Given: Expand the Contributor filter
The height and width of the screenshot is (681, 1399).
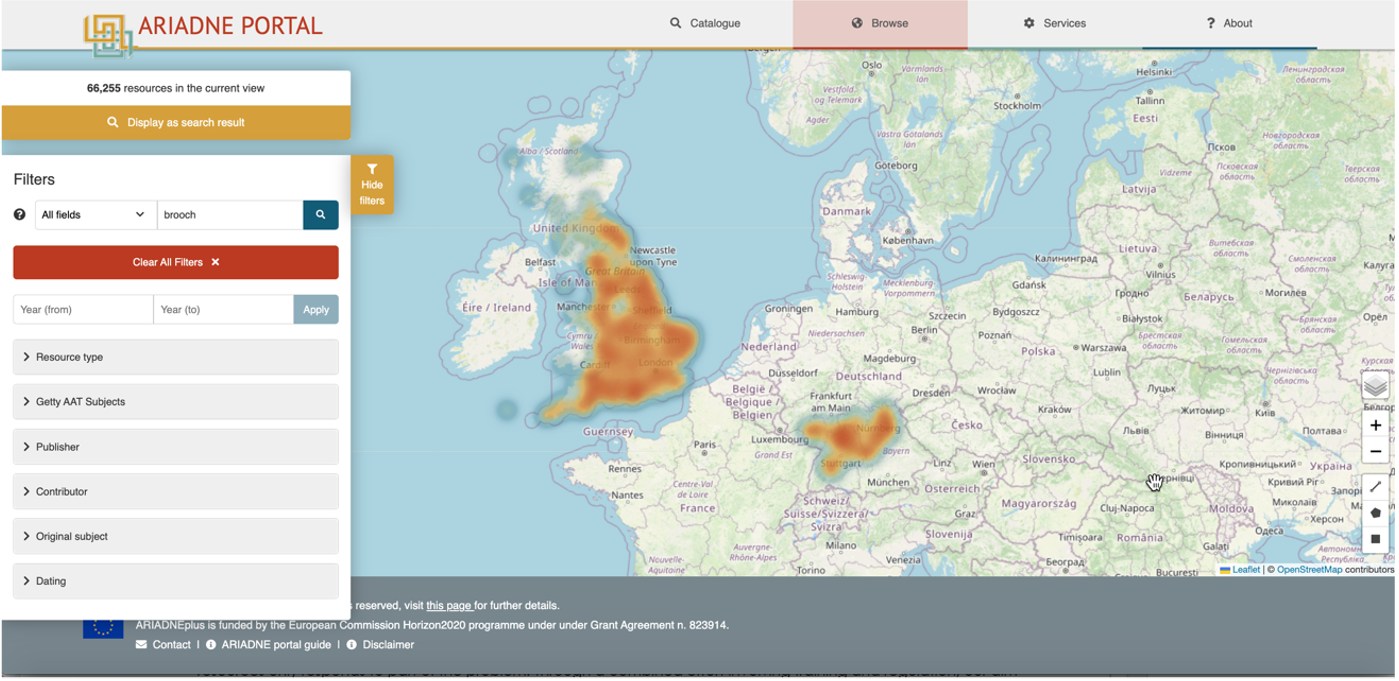Looking at the screenshot, I should pyautogui.click(x=176, y=492).
